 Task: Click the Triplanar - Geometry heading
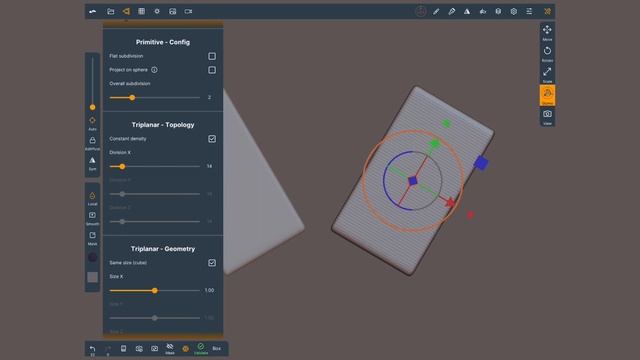[163, 249]
